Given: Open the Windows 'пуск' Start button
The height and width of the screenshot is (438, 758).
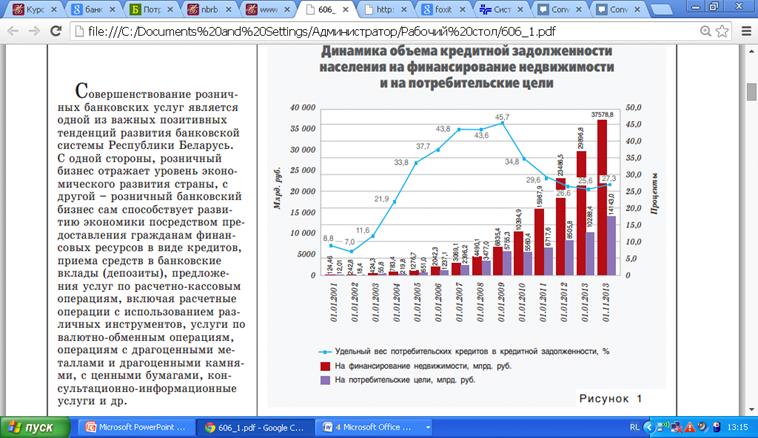Looking at the screenshot, I should pyautogui.click(x=36, y=426).
